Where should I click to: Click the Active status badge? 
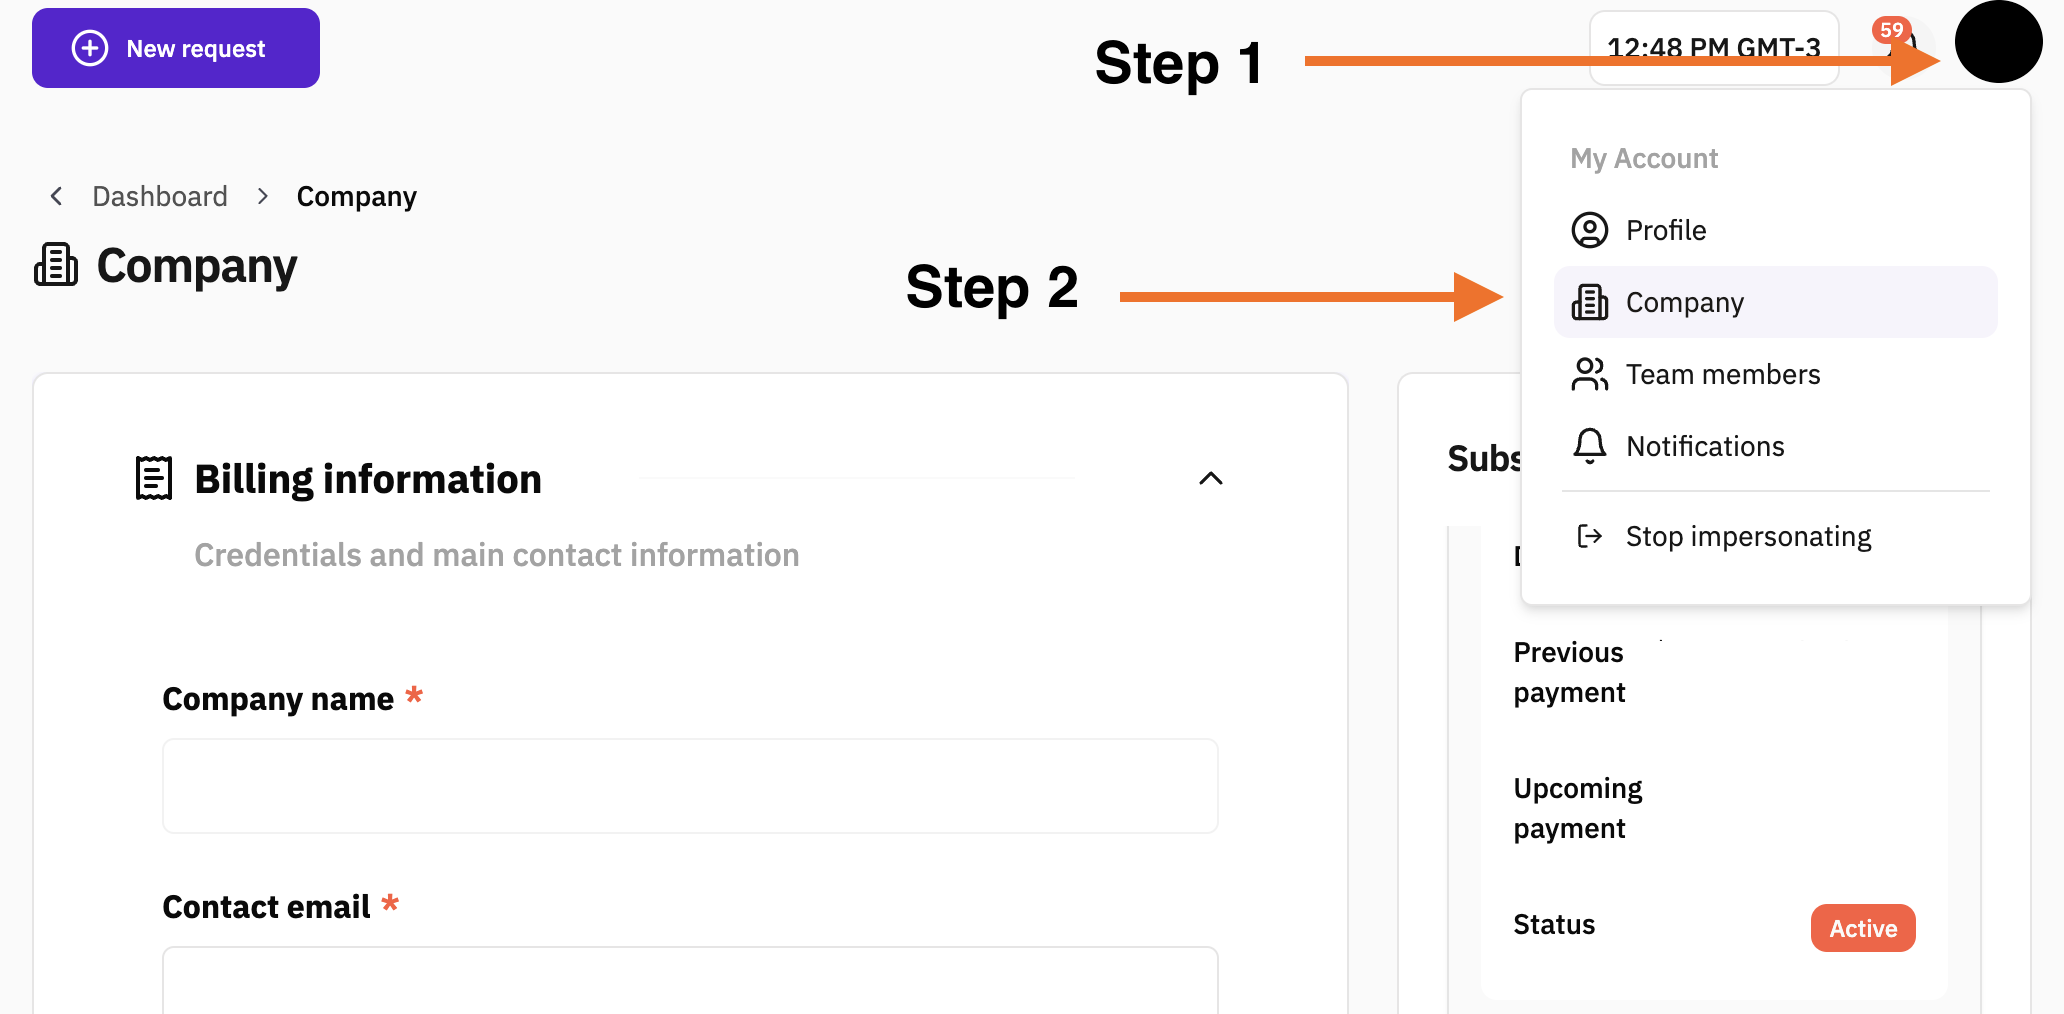[1863, 928]
